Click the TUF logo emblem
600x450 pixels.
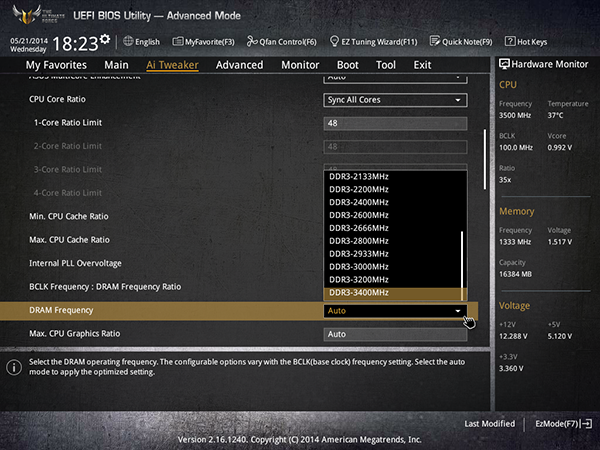pyautogui.click(x=27, y=15)
